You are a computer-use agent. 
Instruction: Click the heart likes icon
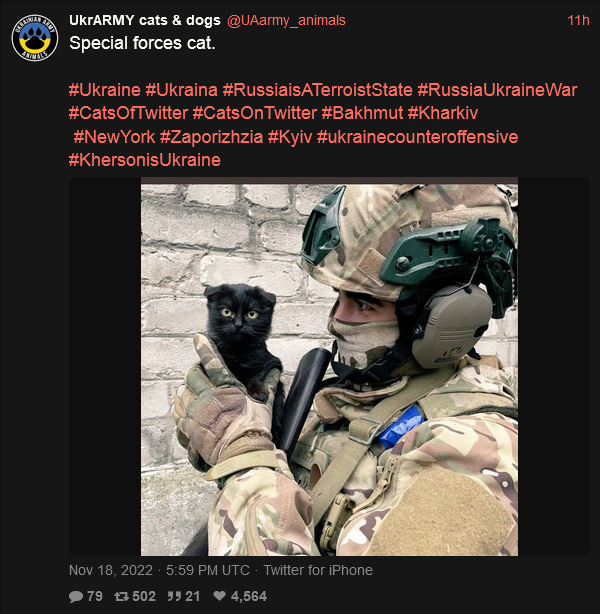coord(220,596)
